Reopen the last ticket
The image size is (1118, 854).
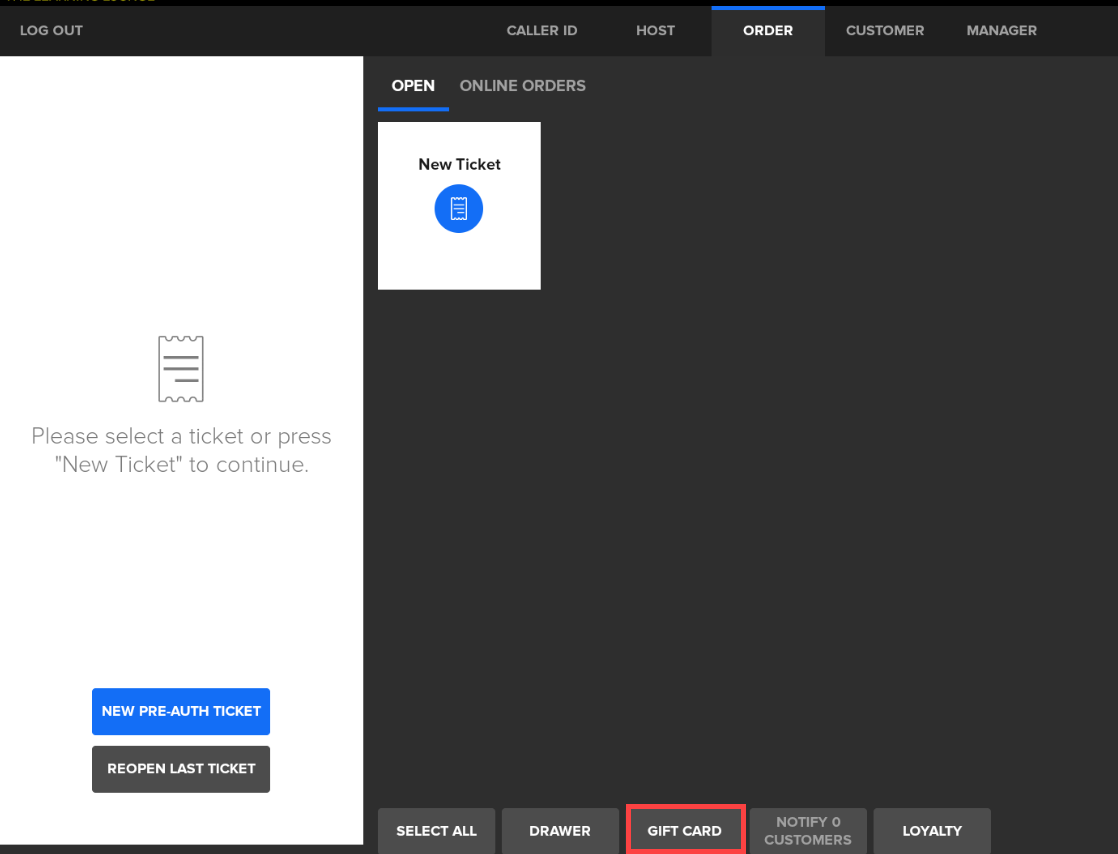181,769
